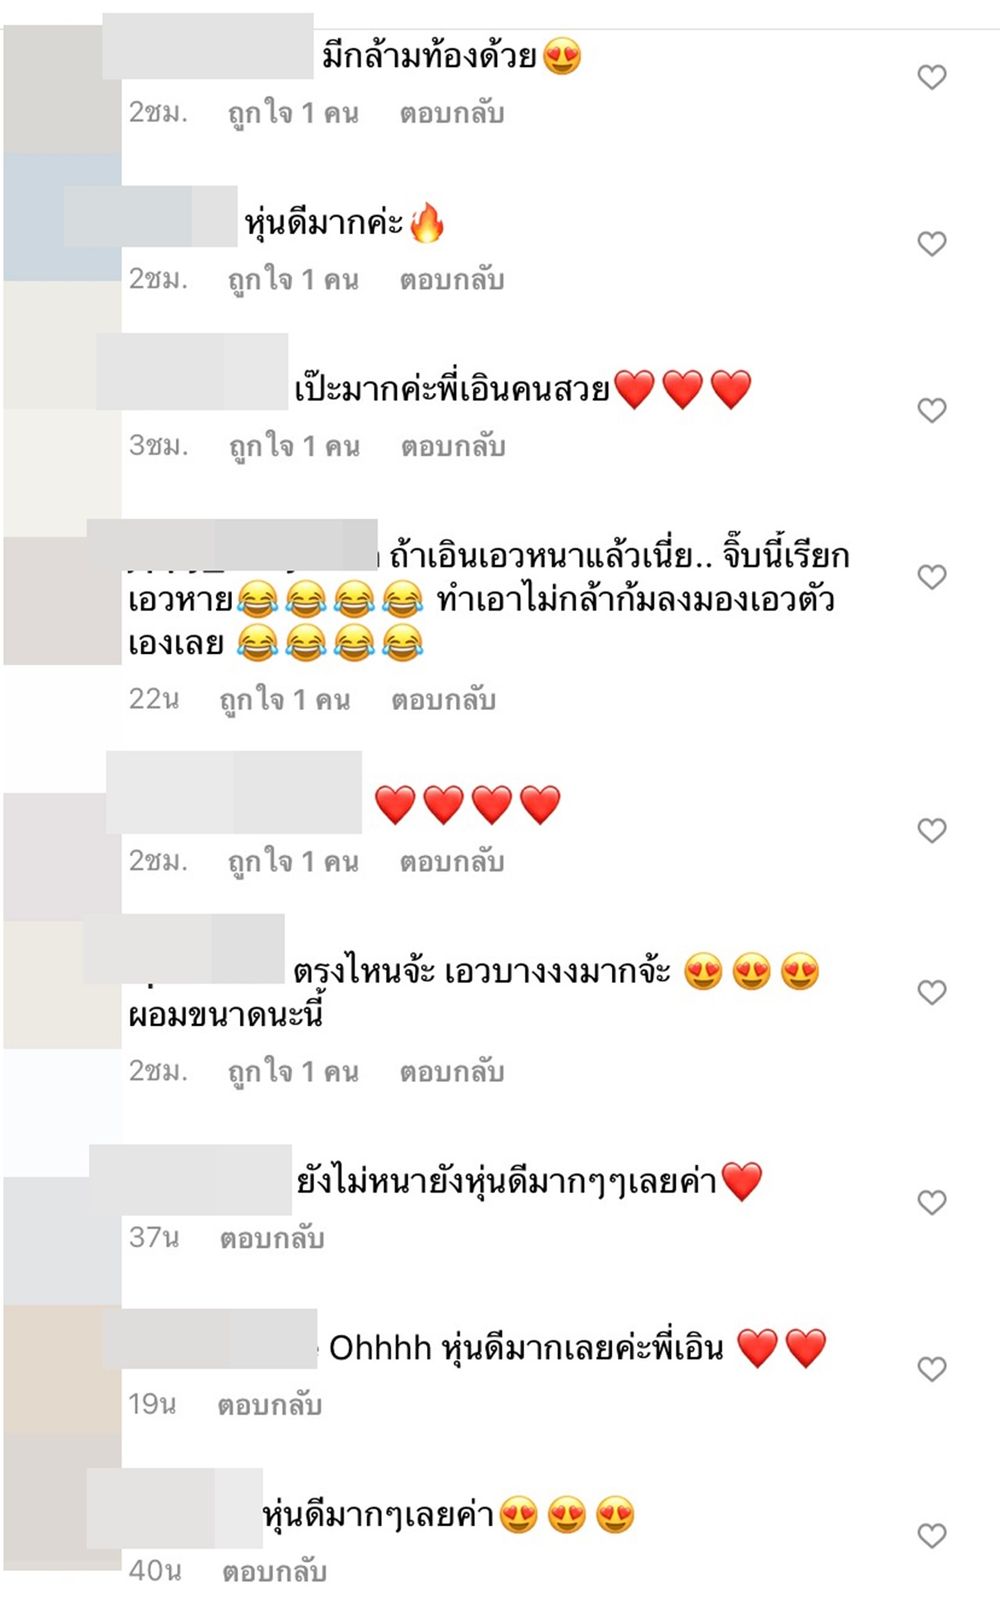1000x1613 pixels.
Task: Like the 'มีกล้ามท้องด้วย' comment with heart
Action: coord(932,77)
